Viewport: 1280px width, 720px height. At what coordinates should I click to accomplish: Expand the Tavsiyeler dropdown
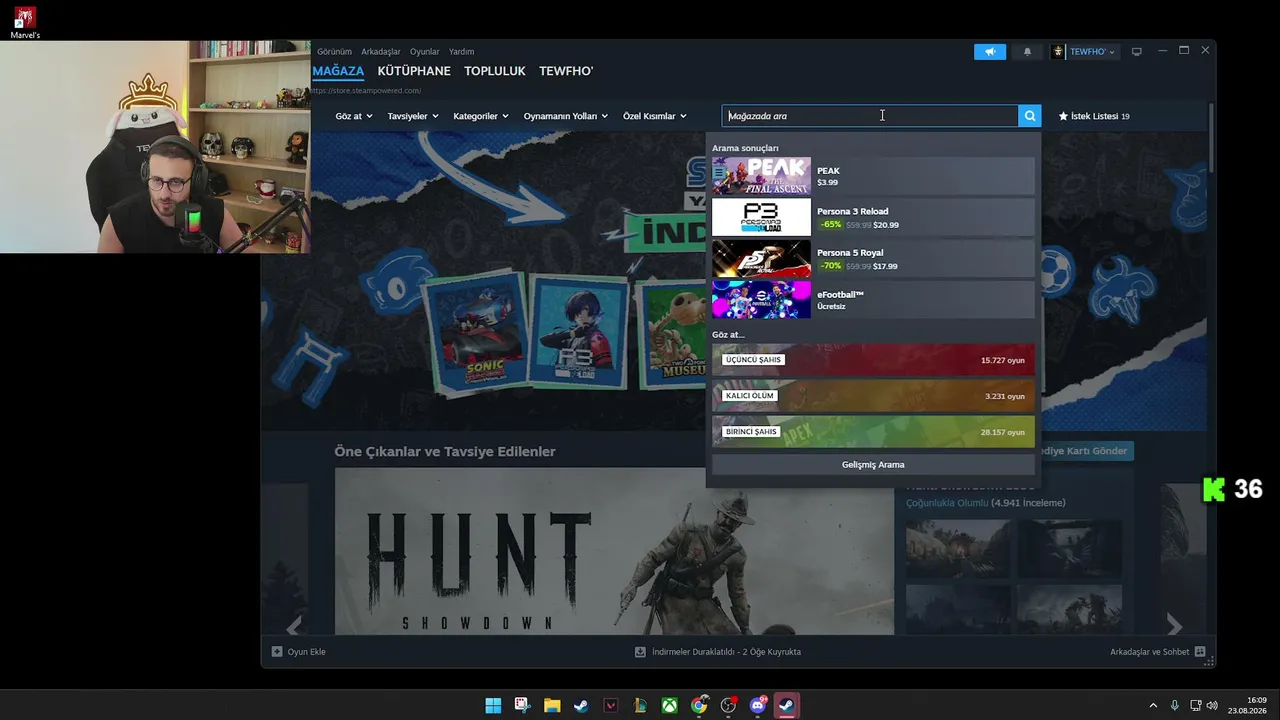click(413, 116)
